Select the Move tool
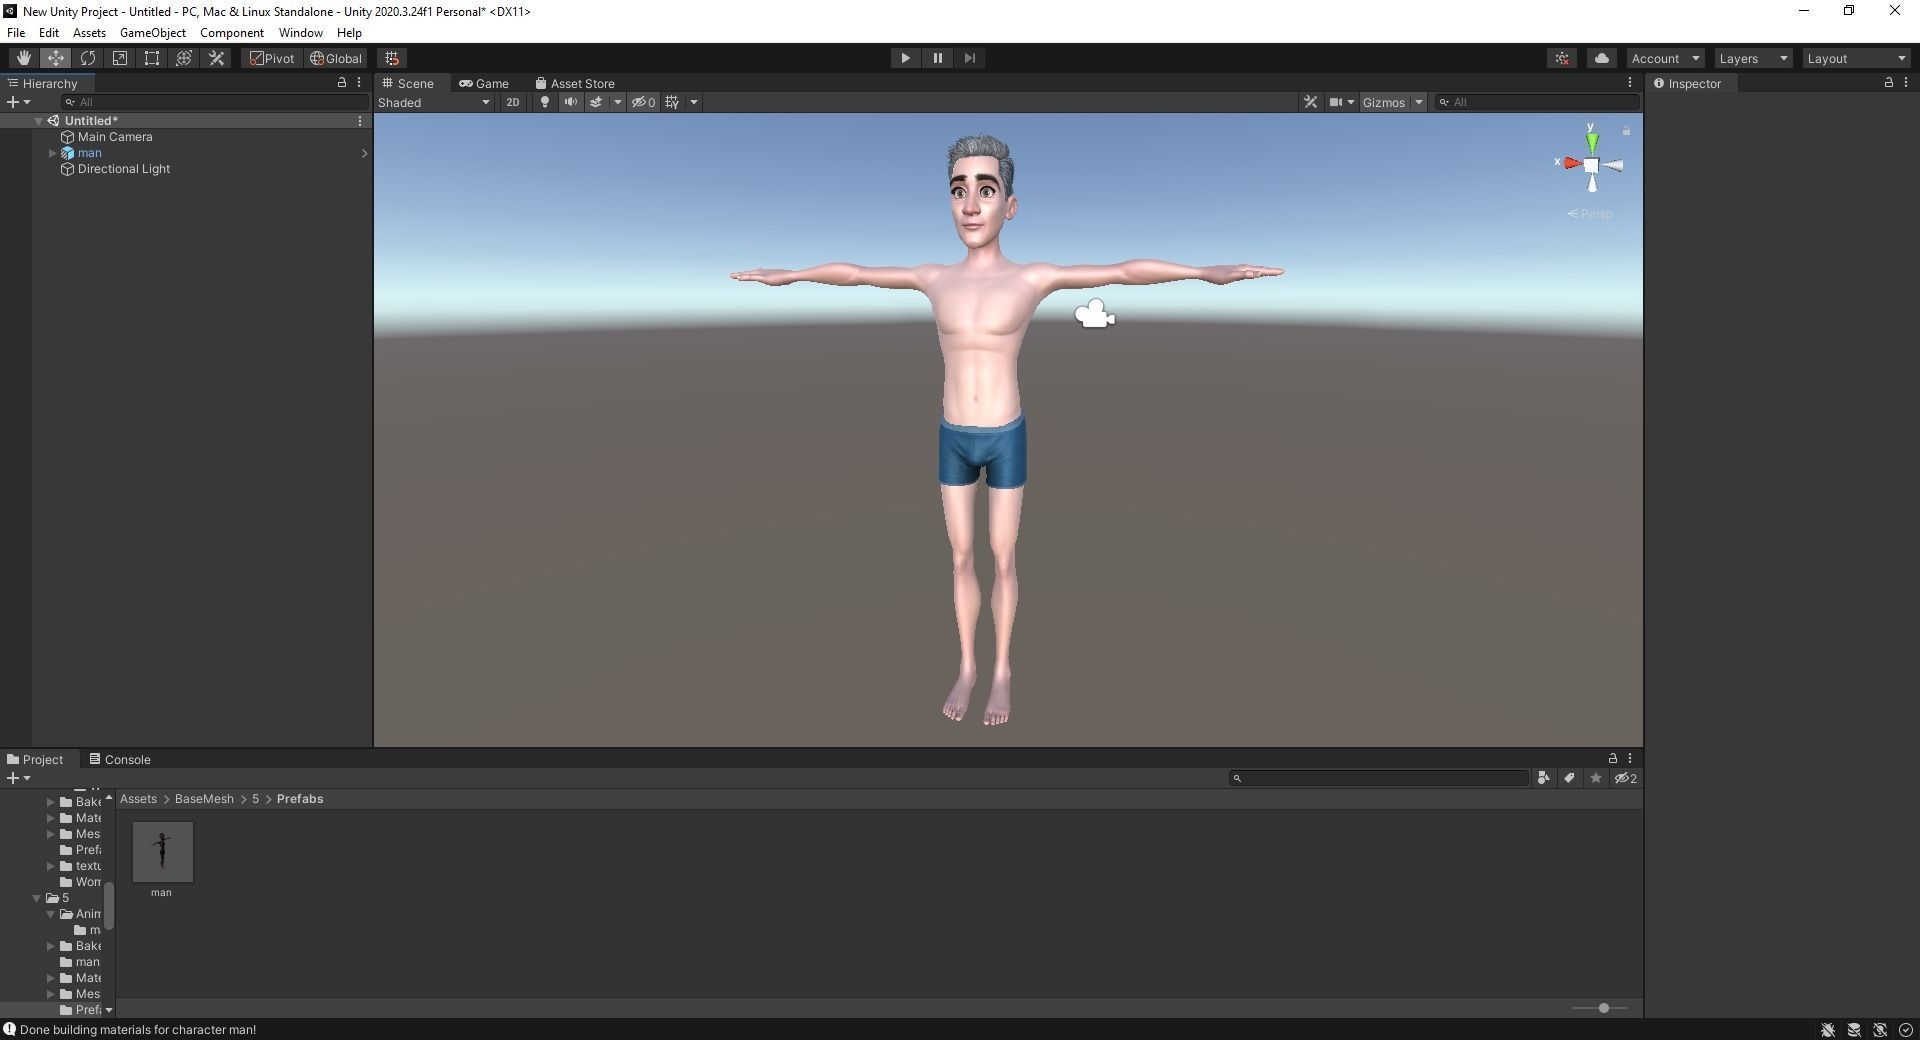Viewport: 1920px width, 1040px height. [55, 58]
